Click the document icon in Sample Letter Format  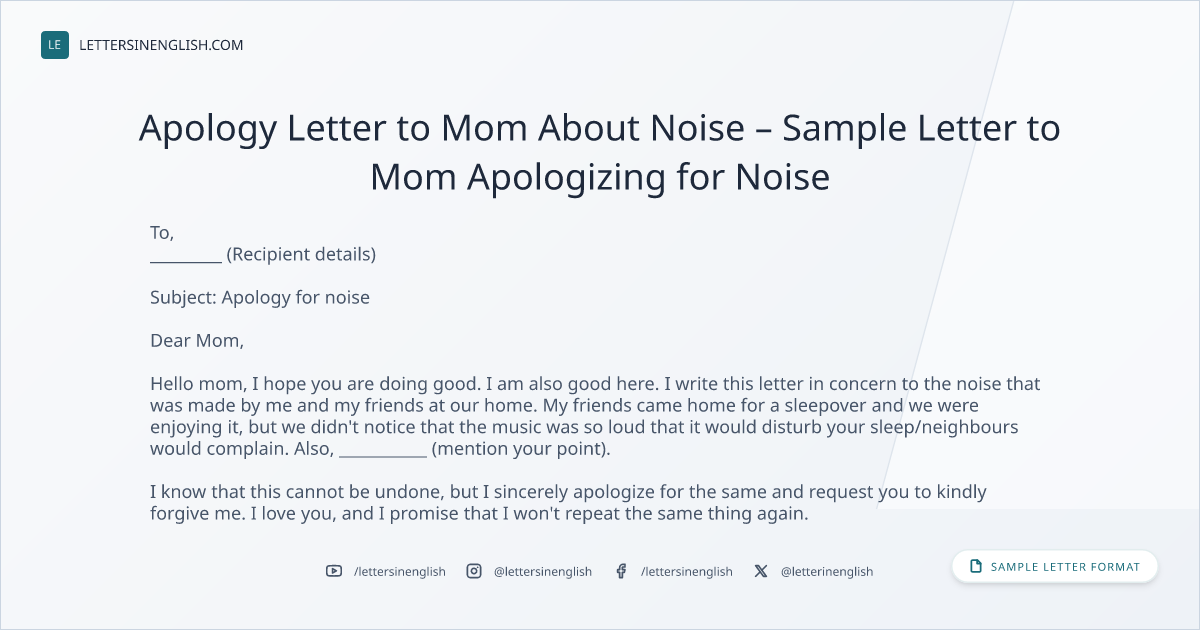976,567
